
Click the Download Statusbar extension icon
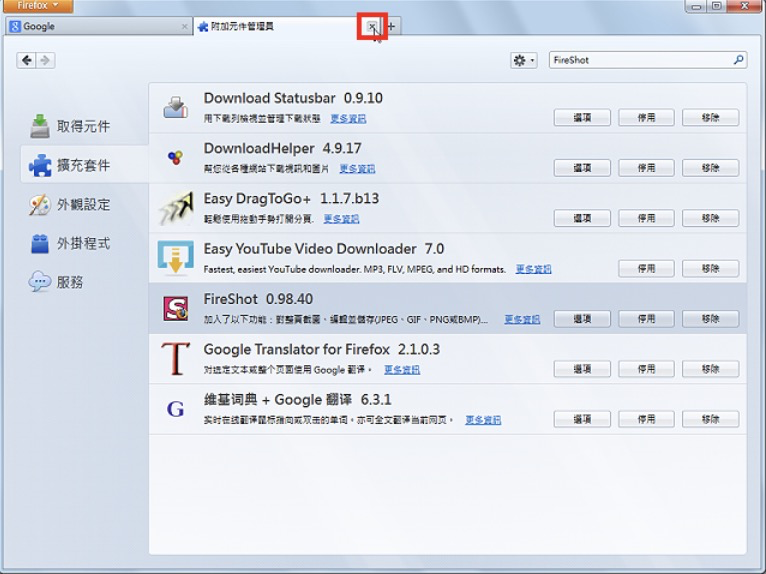(x=175, y=107)
